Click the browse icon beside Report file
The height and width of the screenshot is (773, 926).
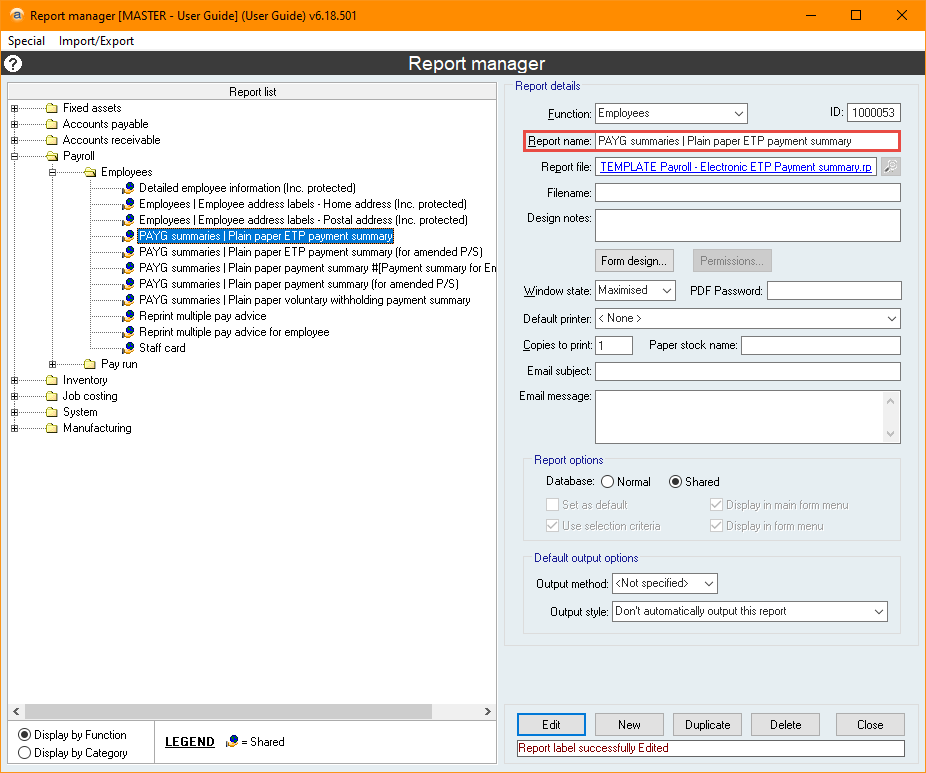[x=890, y=167]
